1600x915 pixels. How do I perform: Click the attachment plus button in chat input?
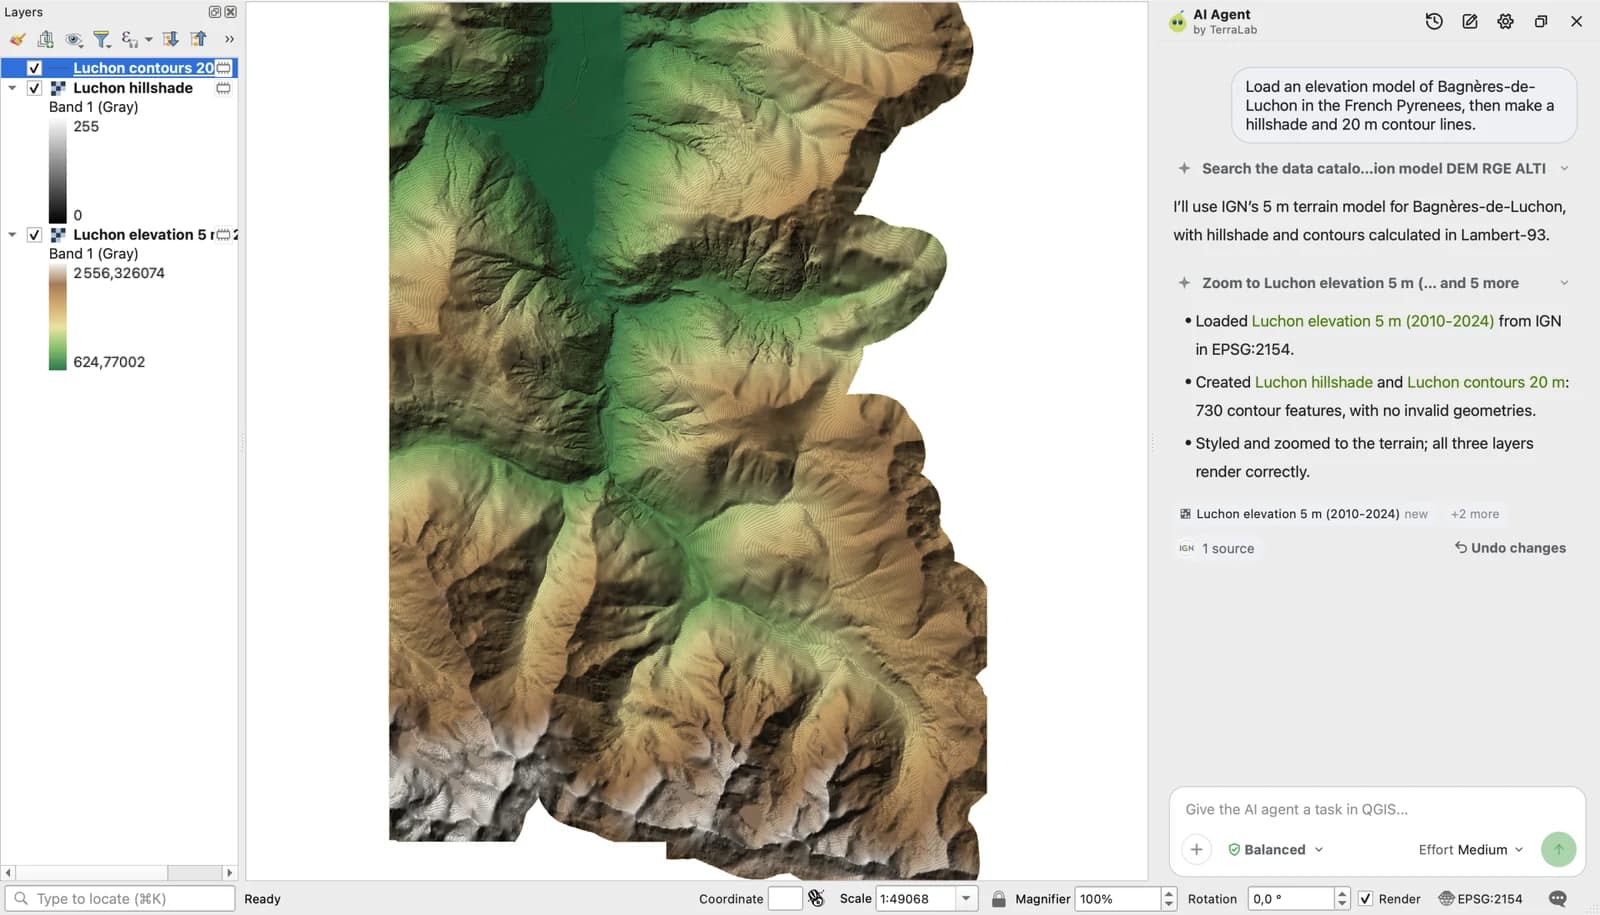coord(1196,850)
